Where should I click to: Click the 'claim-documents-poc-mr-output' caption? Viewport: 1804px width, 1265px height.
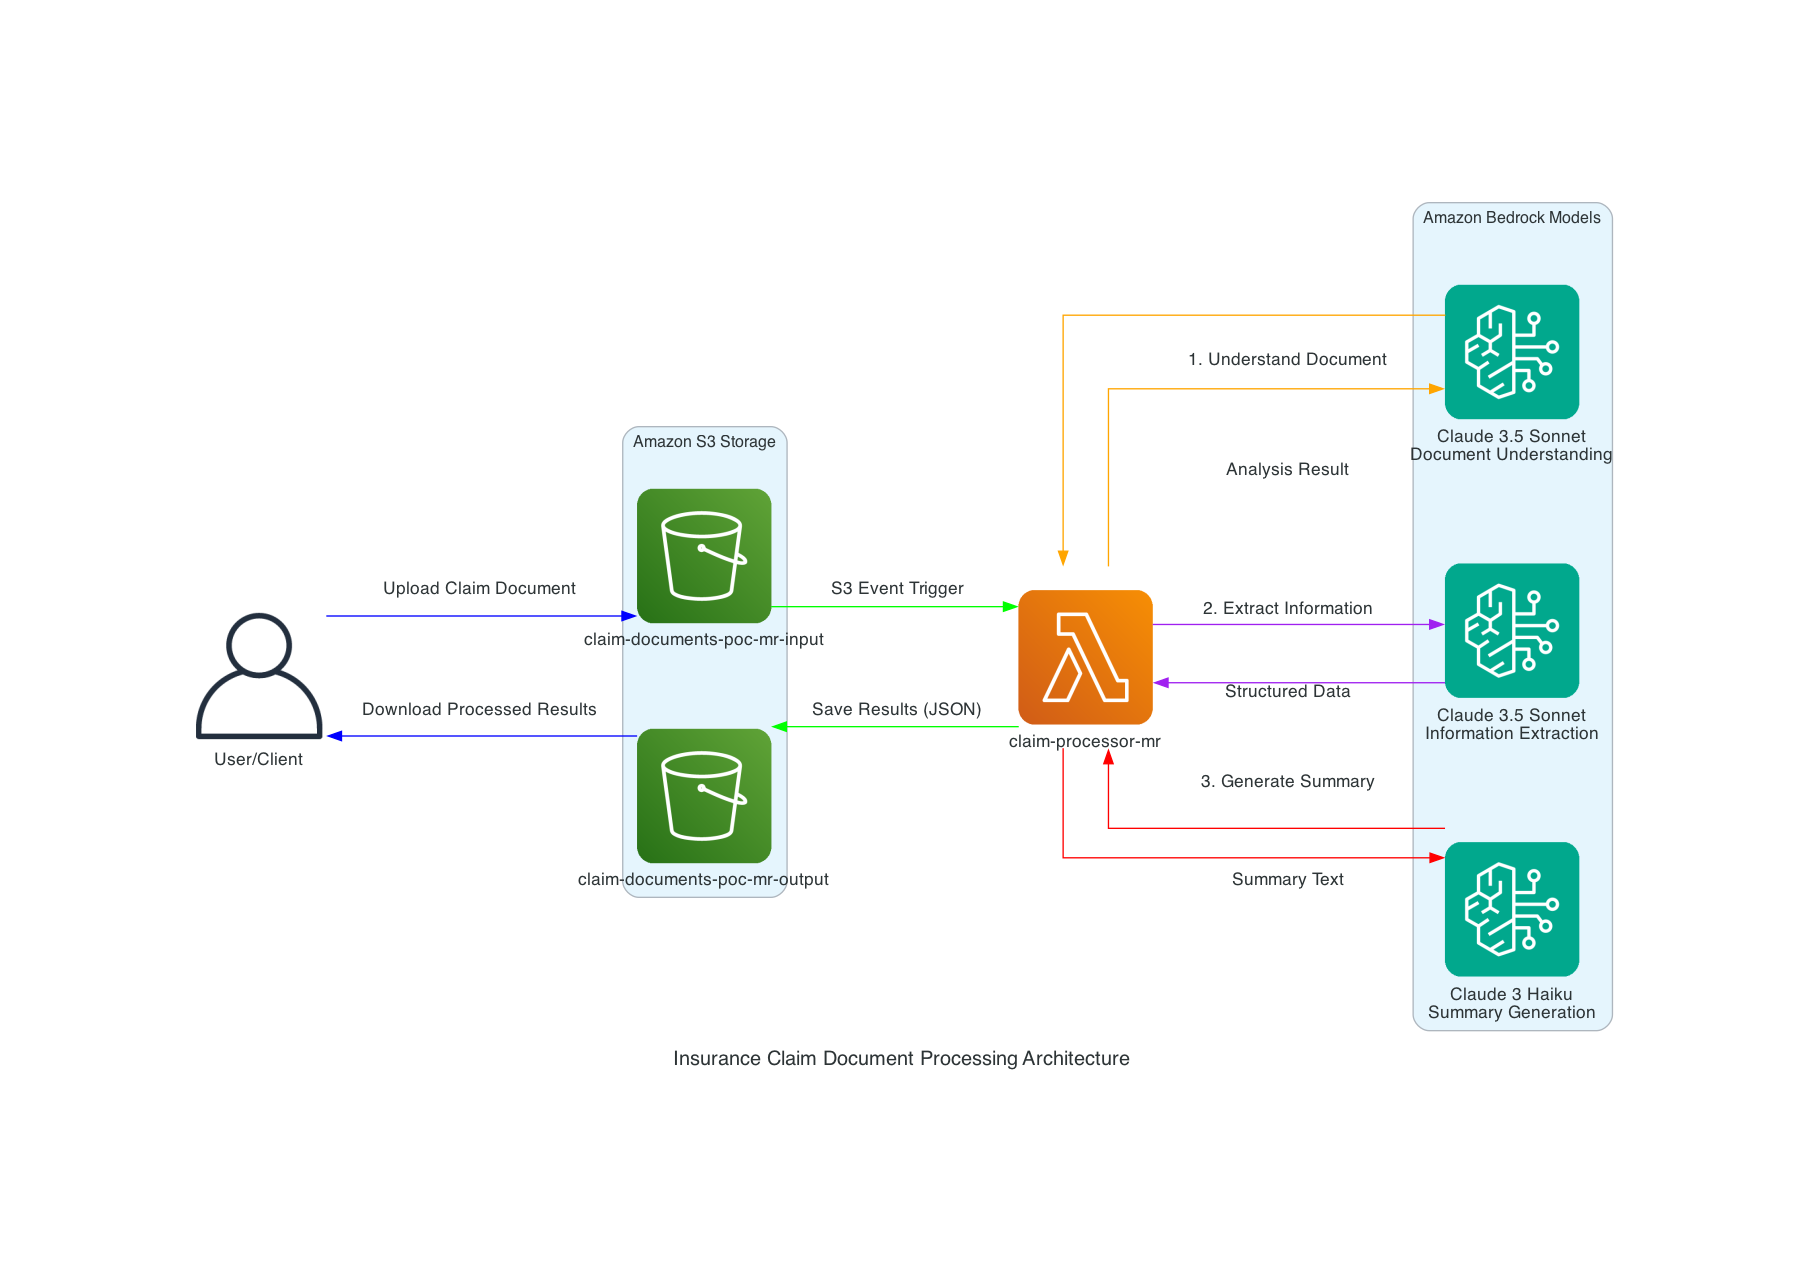(x=703, y=879)
